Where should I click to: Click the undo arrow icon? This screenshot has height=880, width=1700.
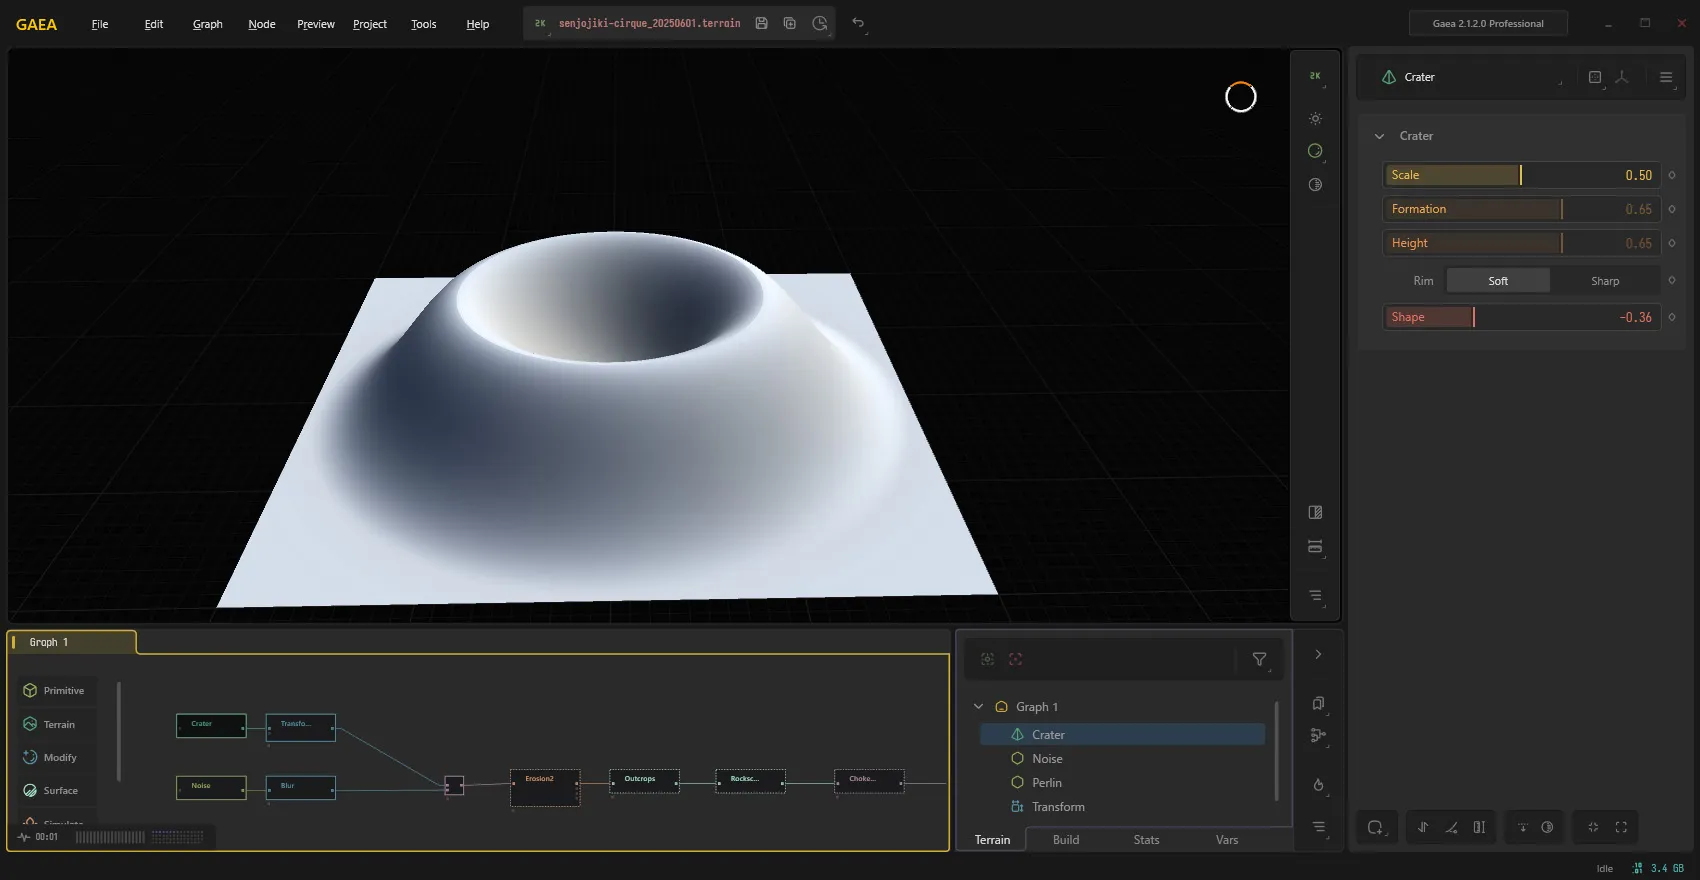click(x=858, y=23)
